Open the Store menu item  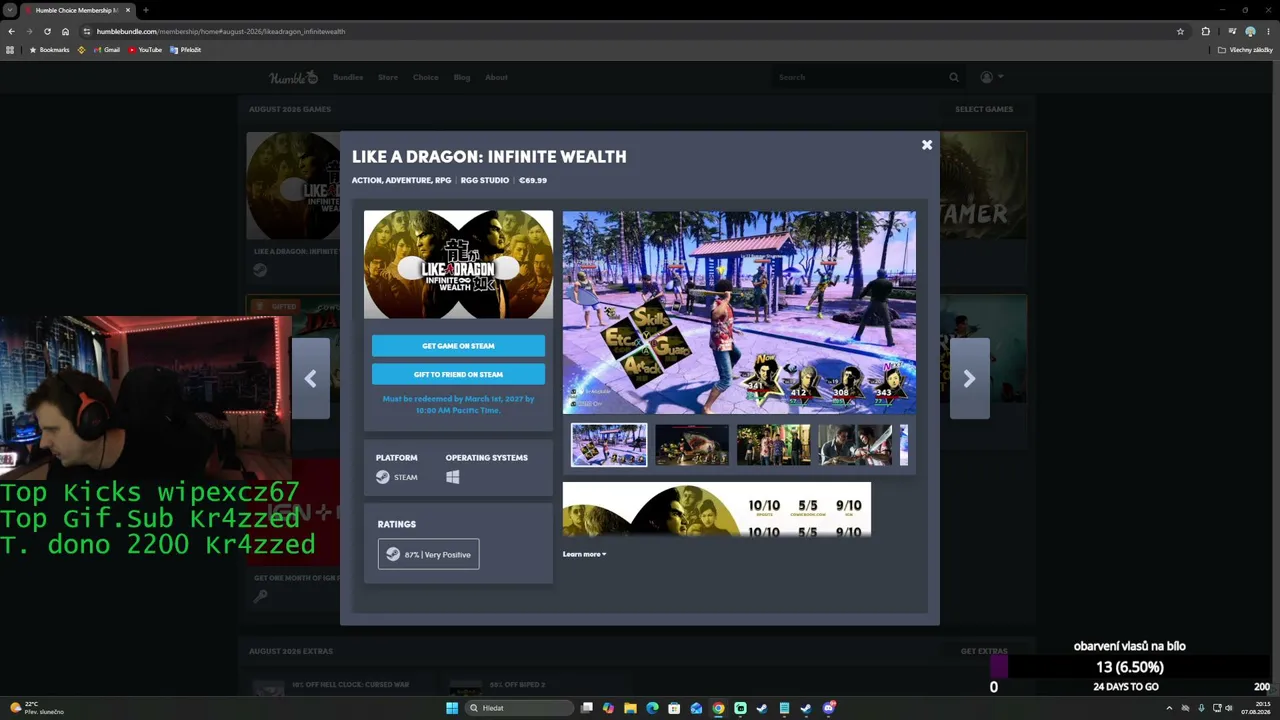pos(388,77)
